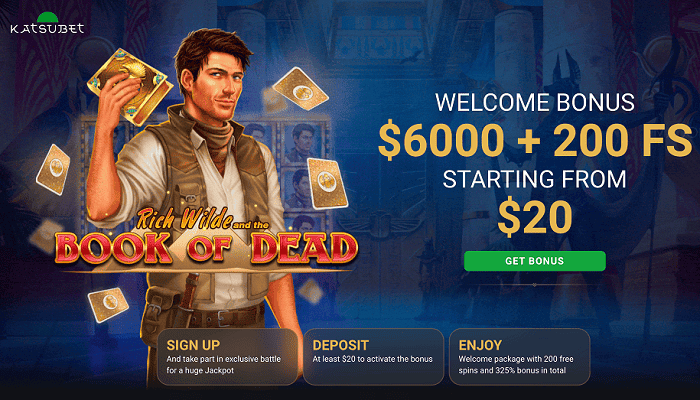Click the STARTING FROM text
Image resolution: width=700 pixels, height=400 pixels.
pyautogui.click(x=534, y=179)
